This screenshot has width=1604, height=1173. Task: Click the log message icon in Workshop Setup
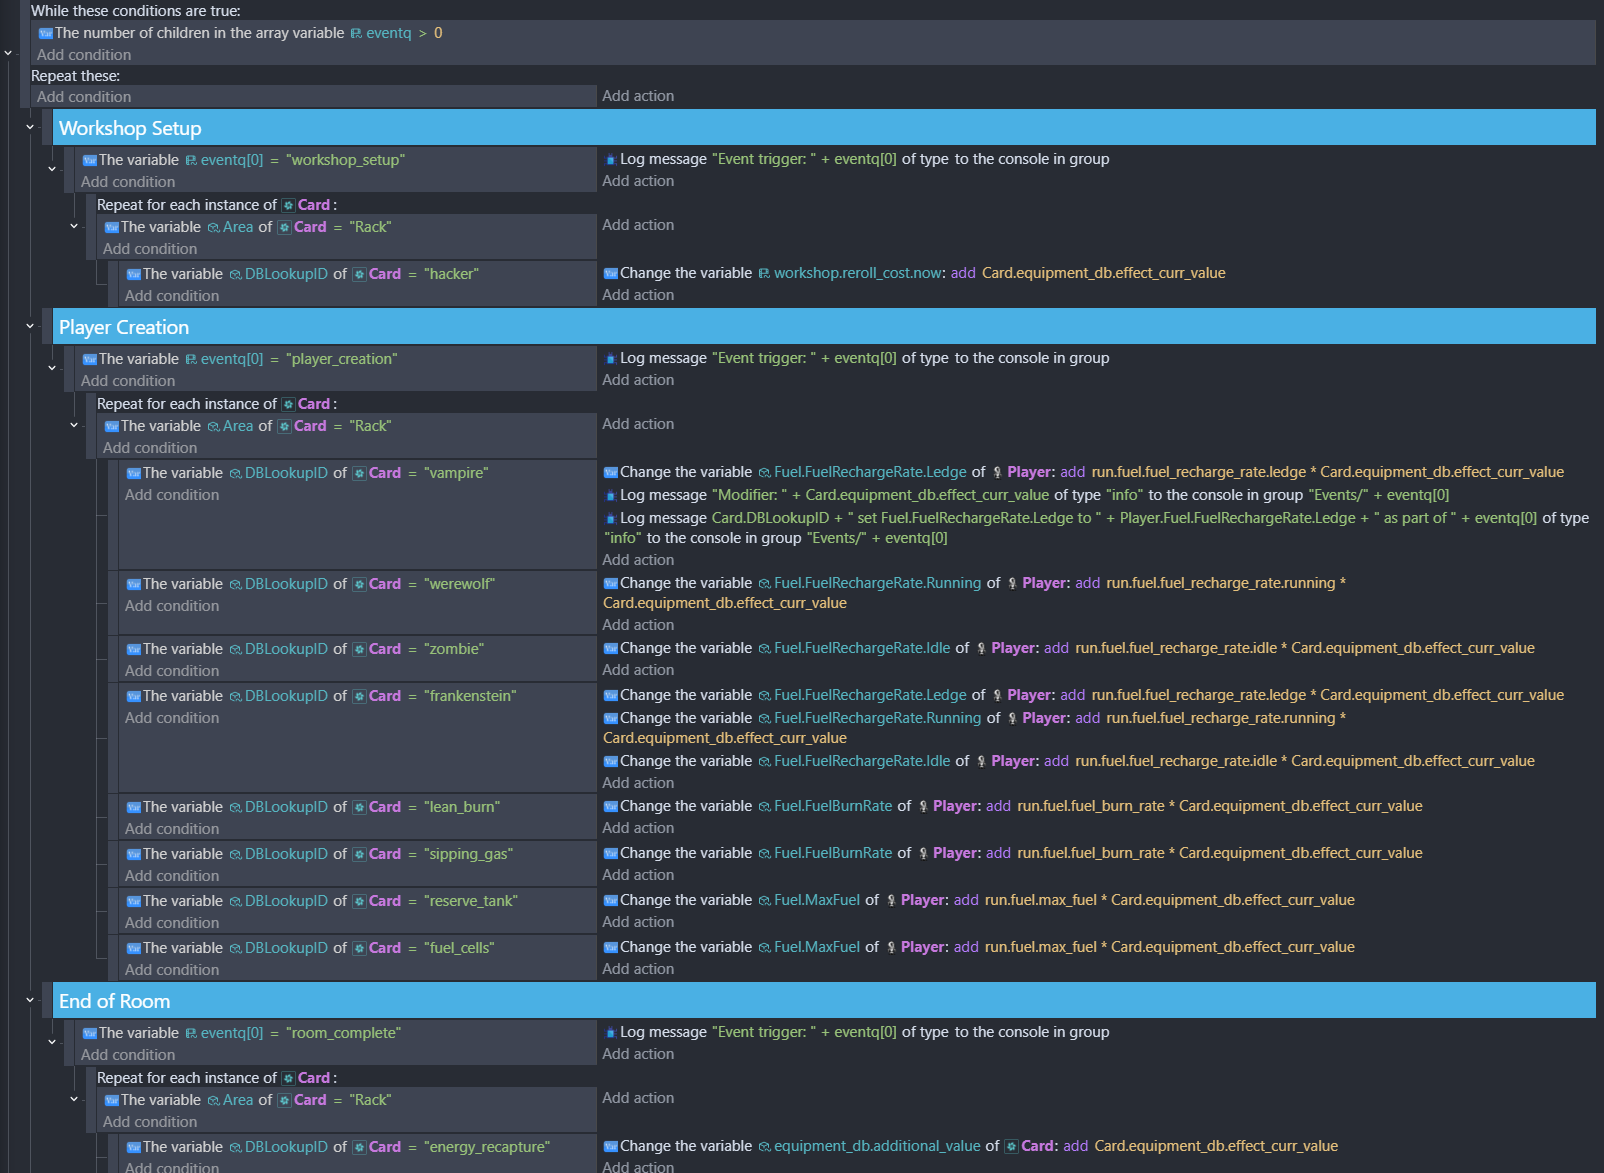coord(610,159)
